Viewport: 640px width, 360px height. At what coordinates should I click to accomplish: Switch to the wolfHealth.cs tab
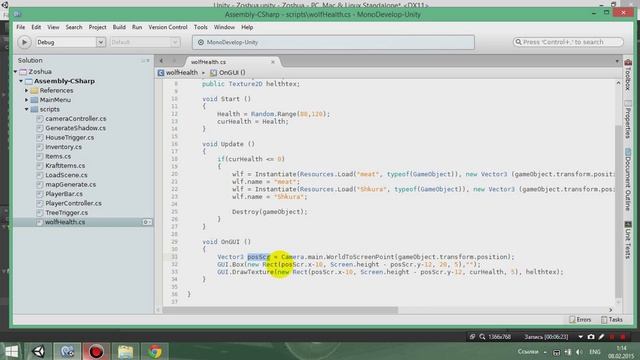point(208,62)
